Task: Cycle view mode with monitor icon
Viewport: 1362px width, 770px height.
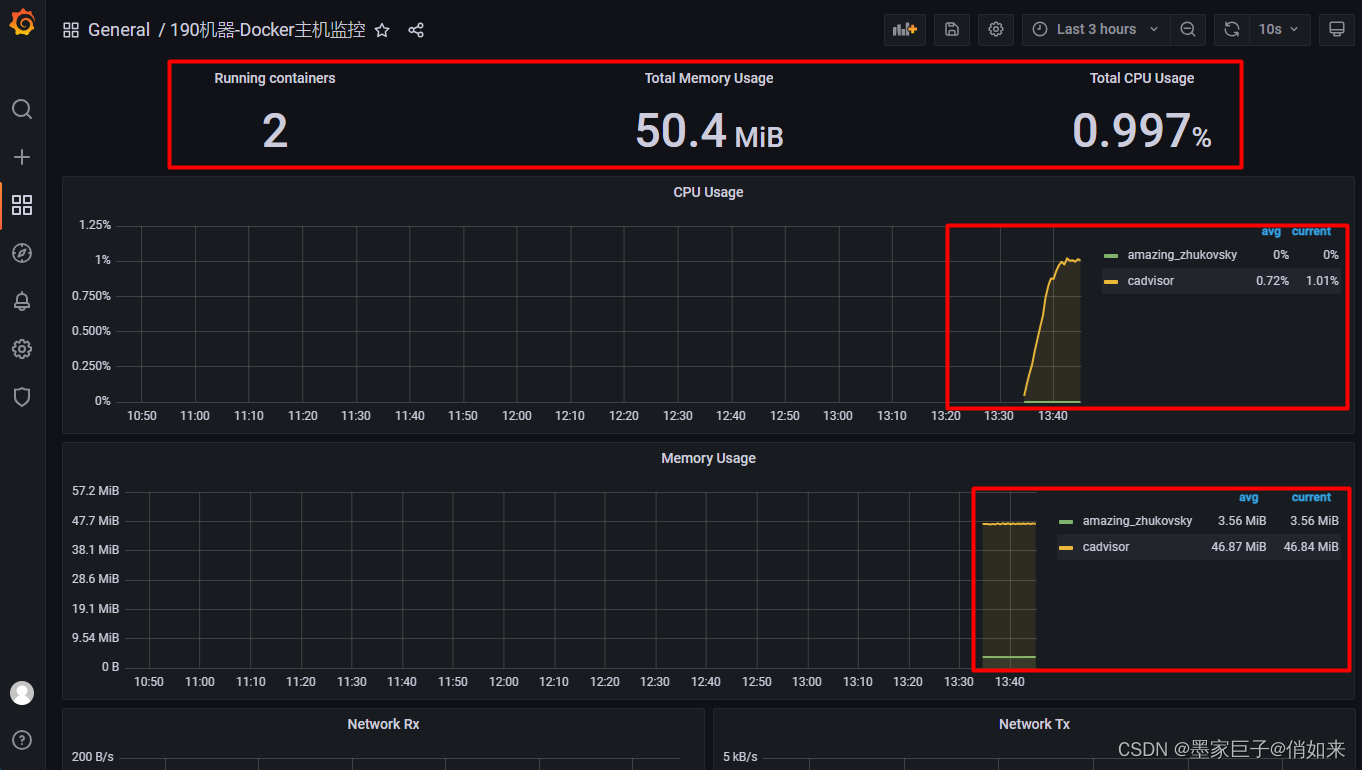Action: (x=1337, y=29)
